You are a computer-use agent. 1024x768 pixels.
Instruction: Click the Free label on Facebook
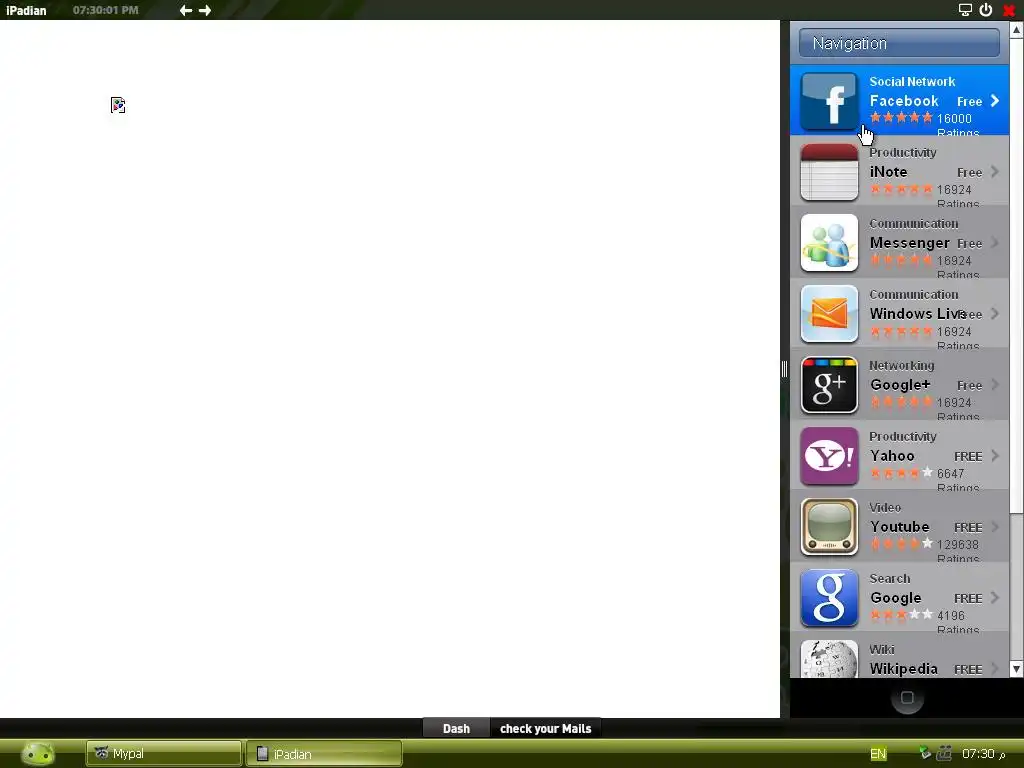point(969,102)
